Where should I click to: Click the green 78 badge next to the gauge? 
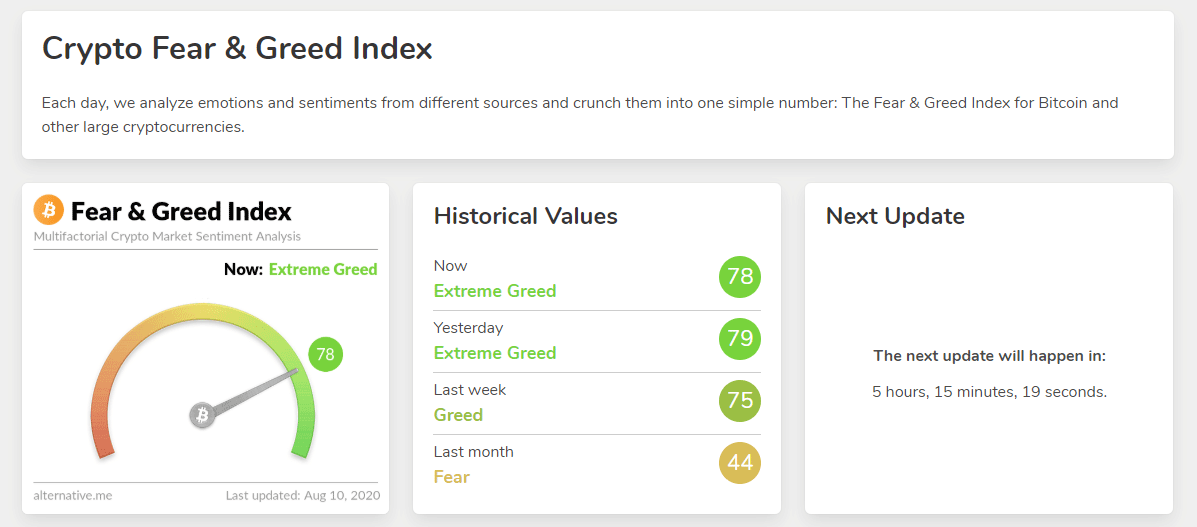point(326,354)
